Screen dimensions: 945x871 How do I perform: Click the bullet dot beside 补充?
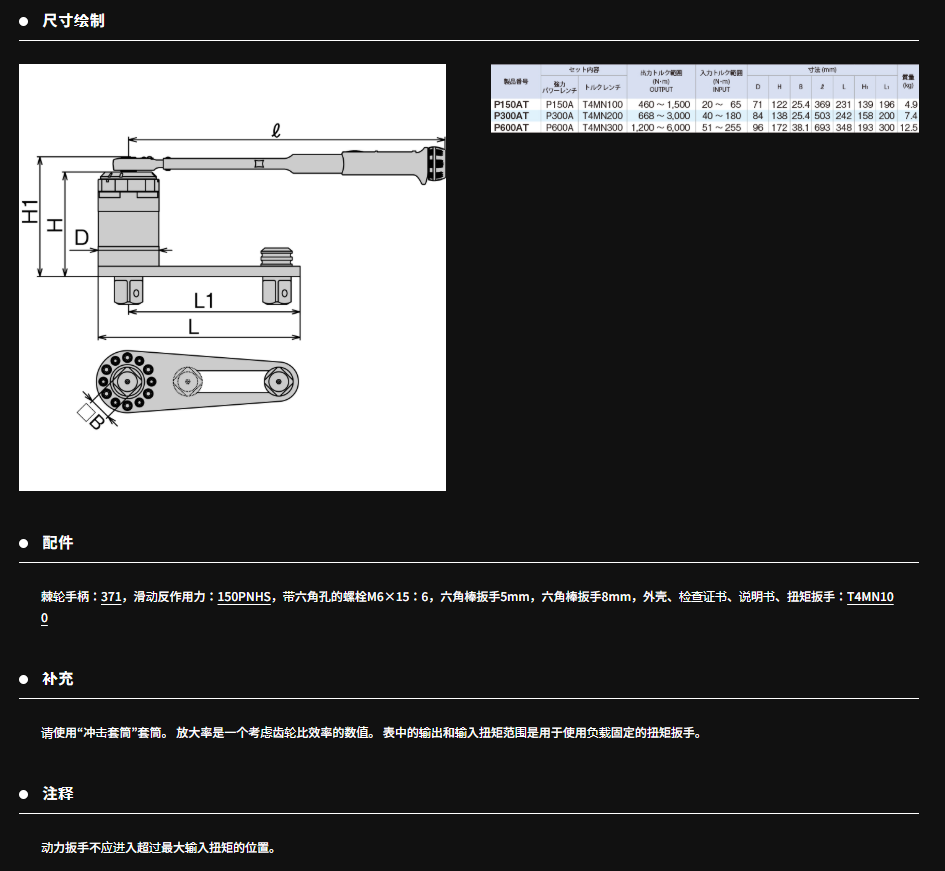pos(24,679)
